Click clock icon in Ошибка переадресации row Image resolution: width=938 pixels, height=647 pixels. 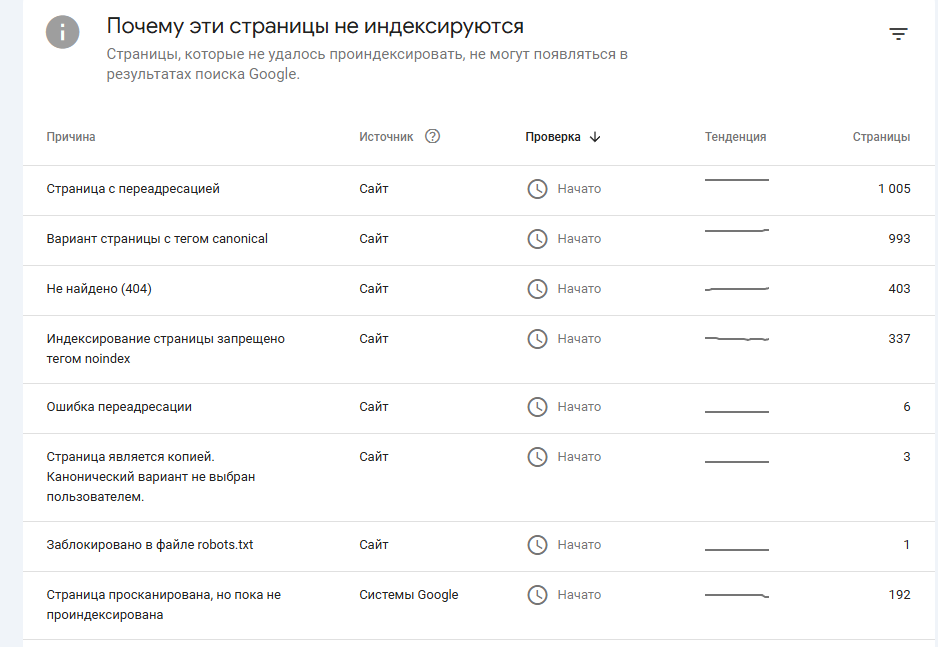pyautogui.click(x=538, y=407)
